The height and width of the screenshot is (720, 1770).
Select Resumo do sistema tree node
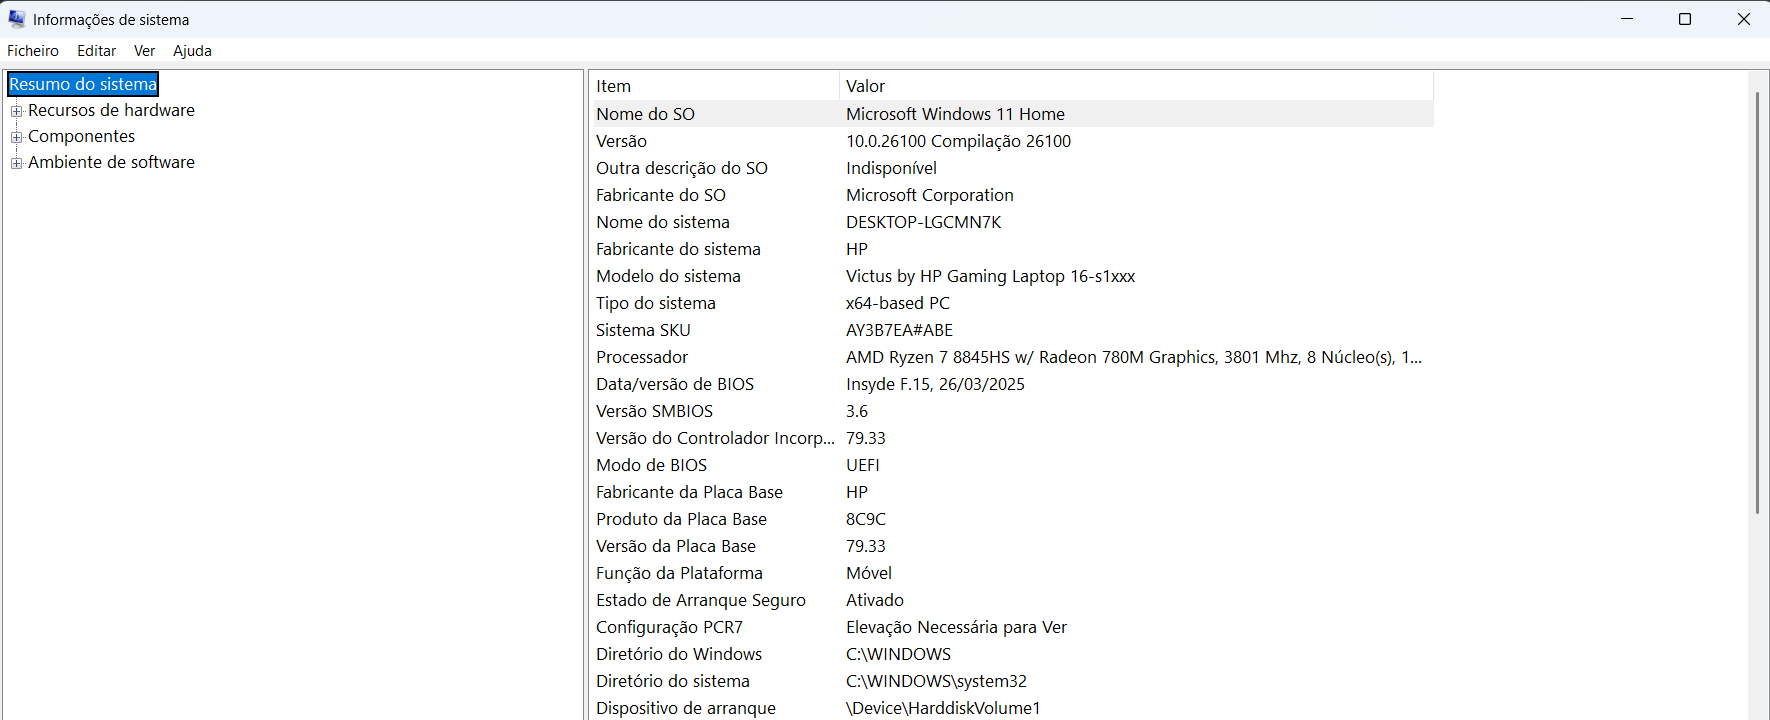pos(83,84)
